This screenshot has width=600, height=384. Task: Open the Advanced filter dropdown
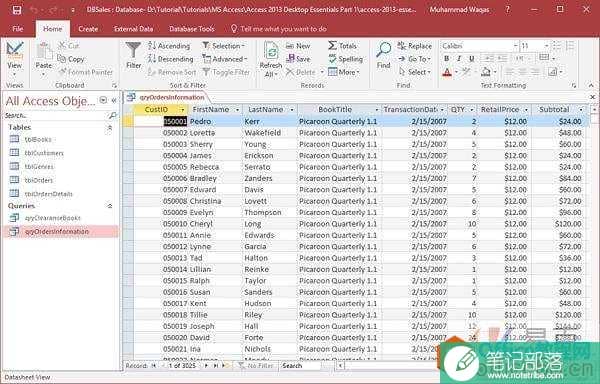click(225, 59)
